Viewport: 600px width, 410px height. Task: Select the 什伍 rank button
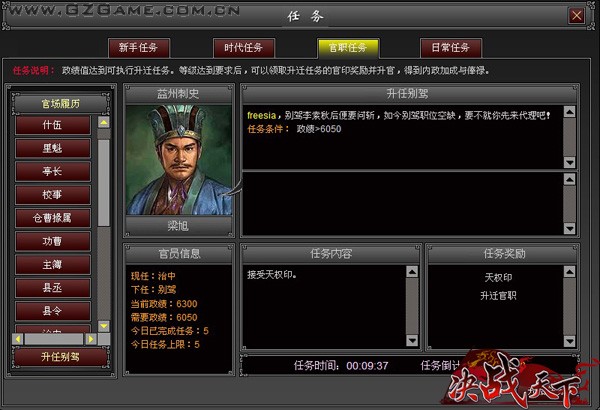[x=53, y=125]
